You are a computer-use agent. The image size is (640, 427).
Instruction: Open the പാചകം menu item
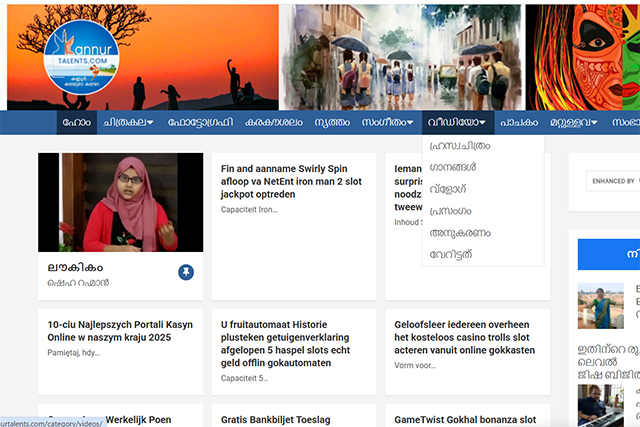pos(520,123)
